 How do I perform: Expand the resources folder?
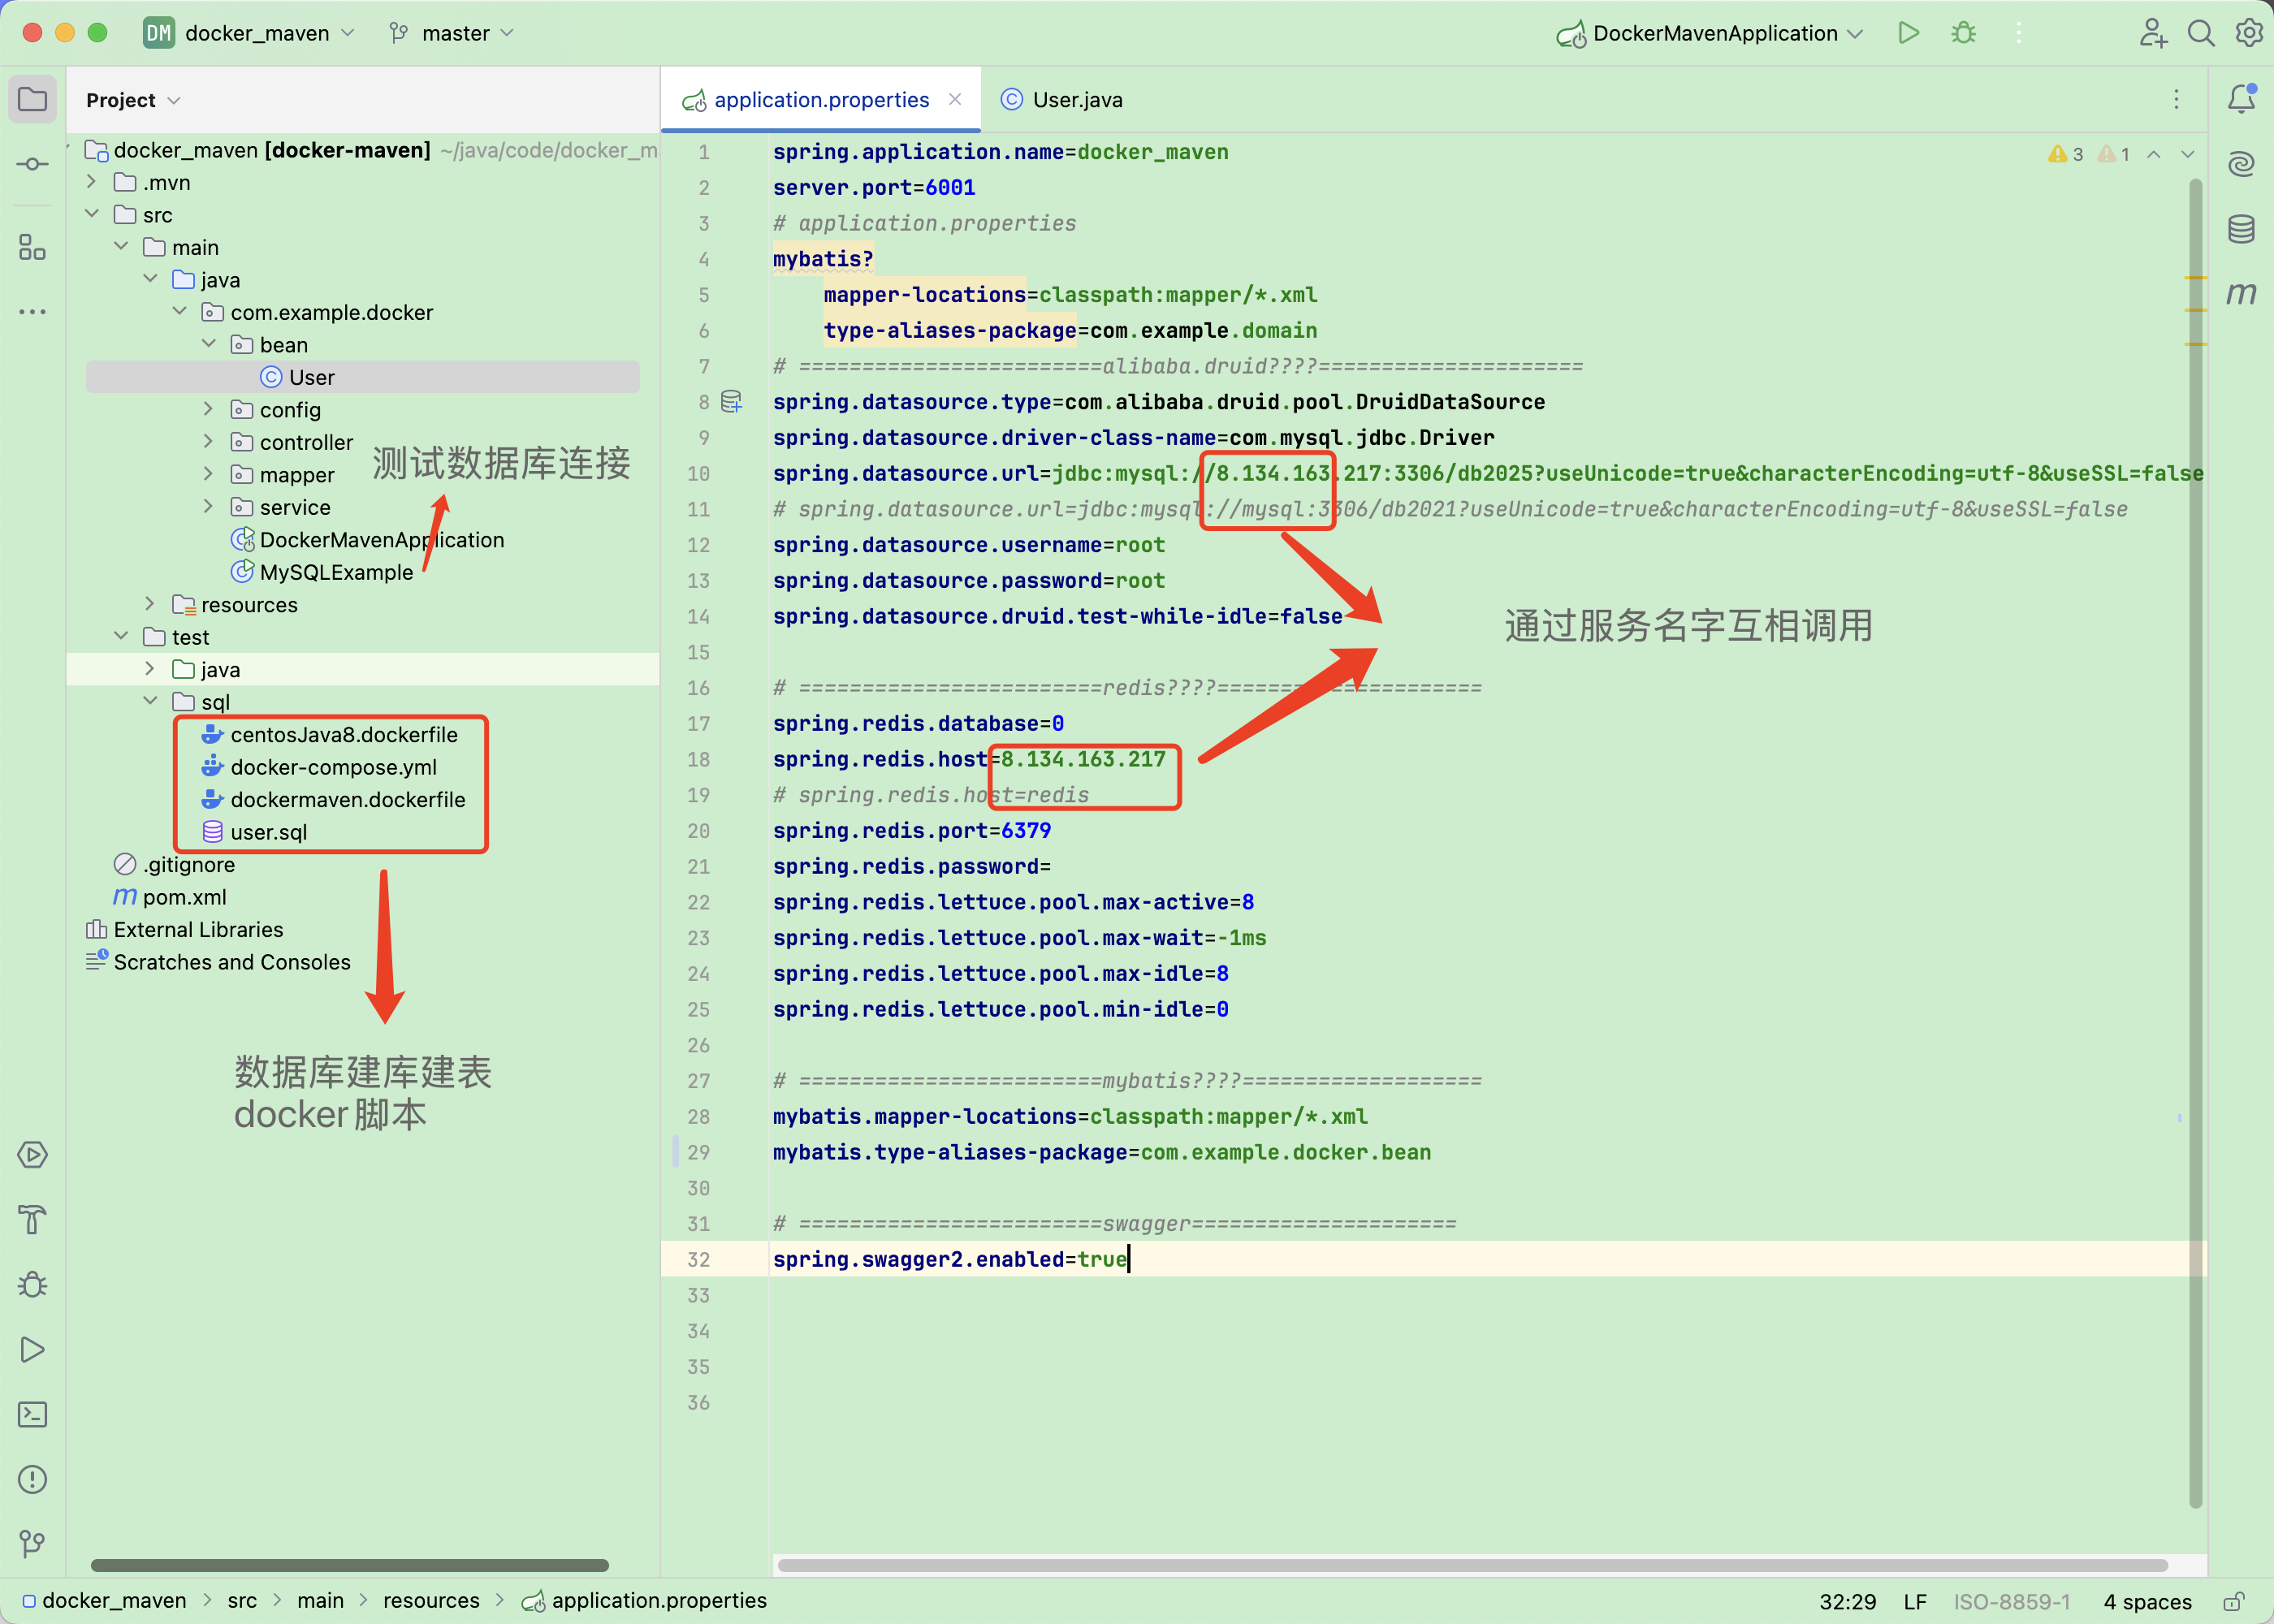coord(150,604)
